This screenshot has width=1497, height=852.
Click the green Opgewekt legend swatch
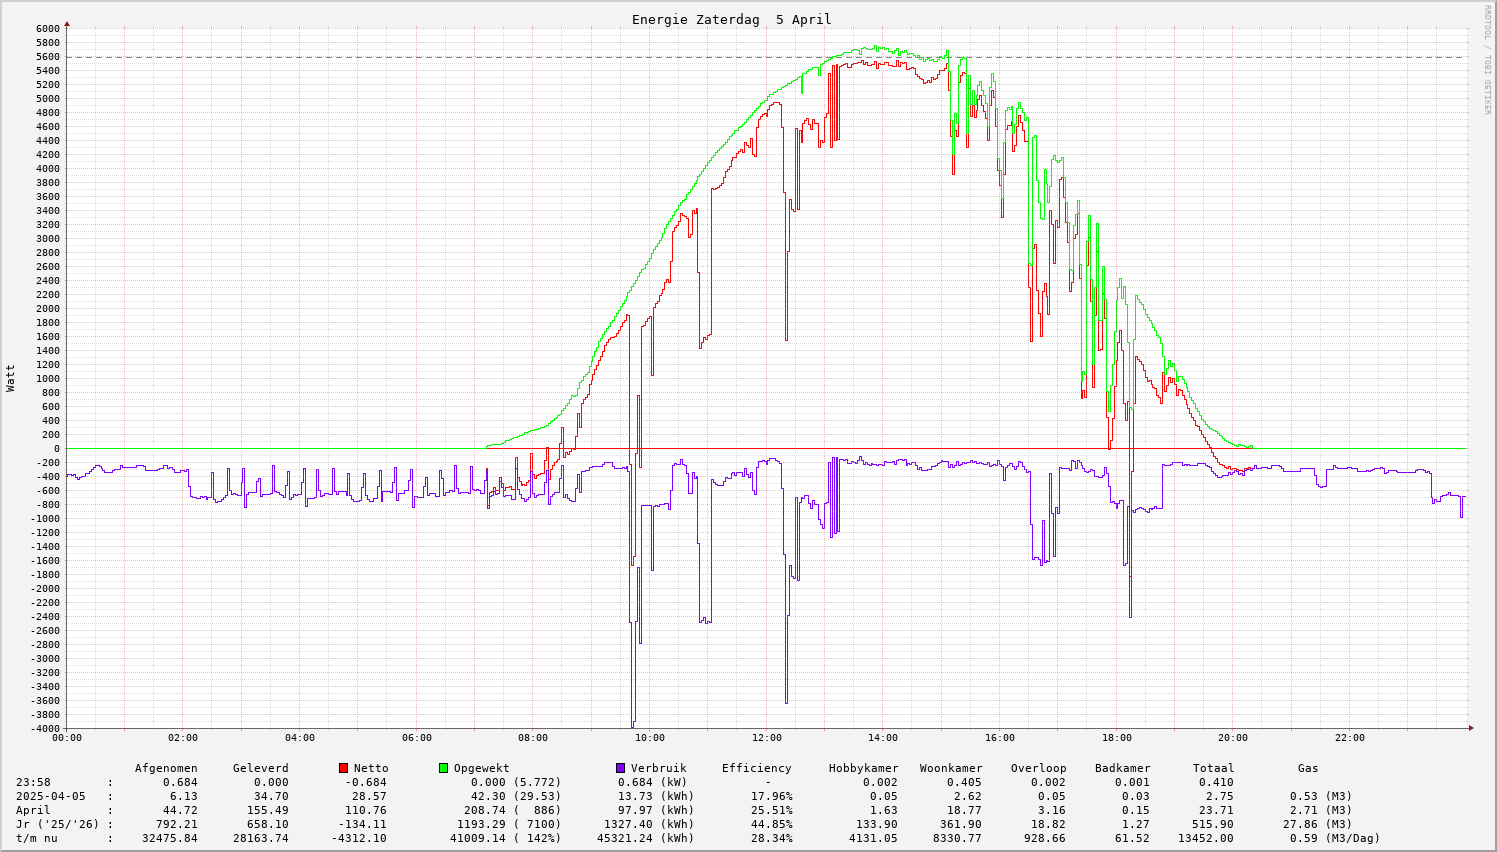[x=444, y=768]
